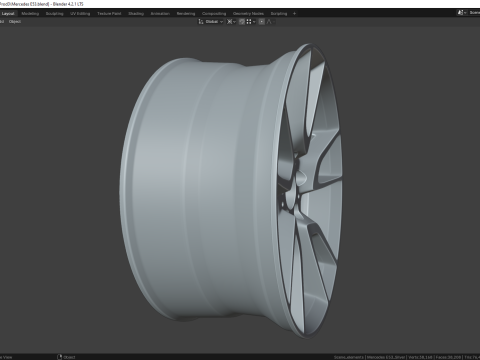Open the Animation workspace tab
The width and height of the screenshot is (480, 360).
[x=160, y=14]
